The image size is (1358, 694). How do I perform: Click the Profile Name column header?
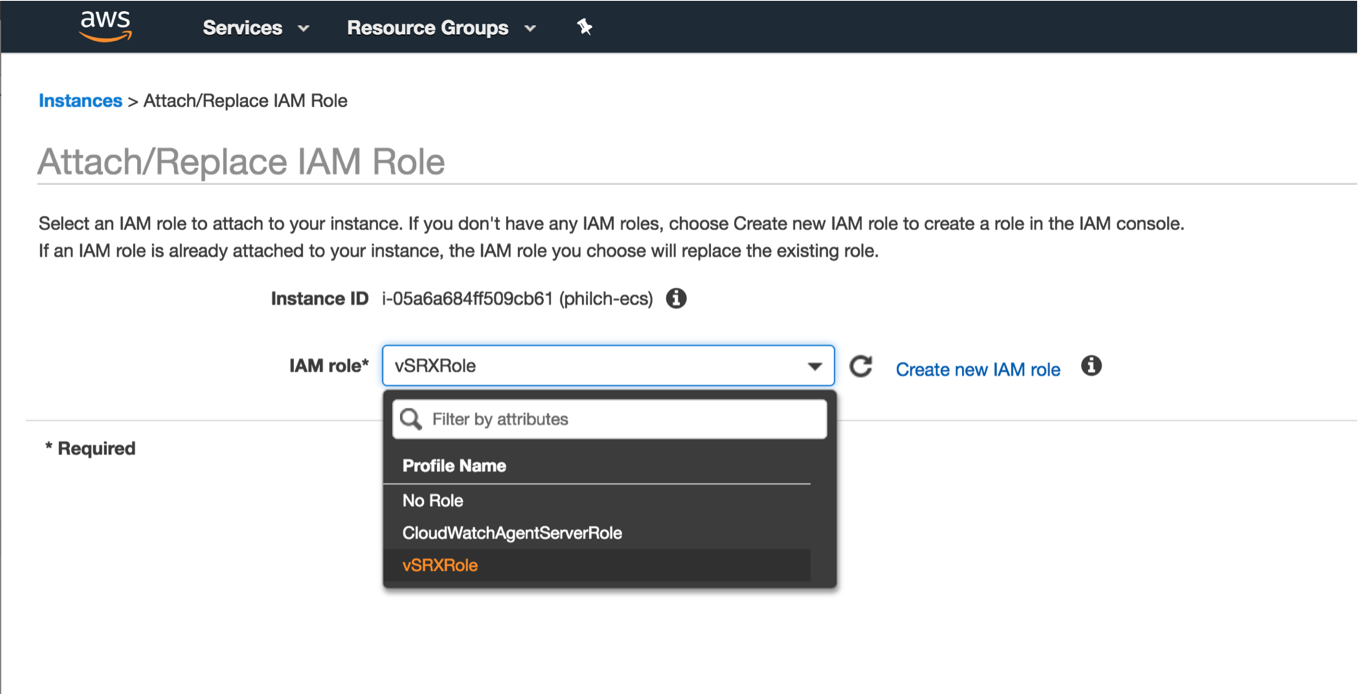point(454,466)
